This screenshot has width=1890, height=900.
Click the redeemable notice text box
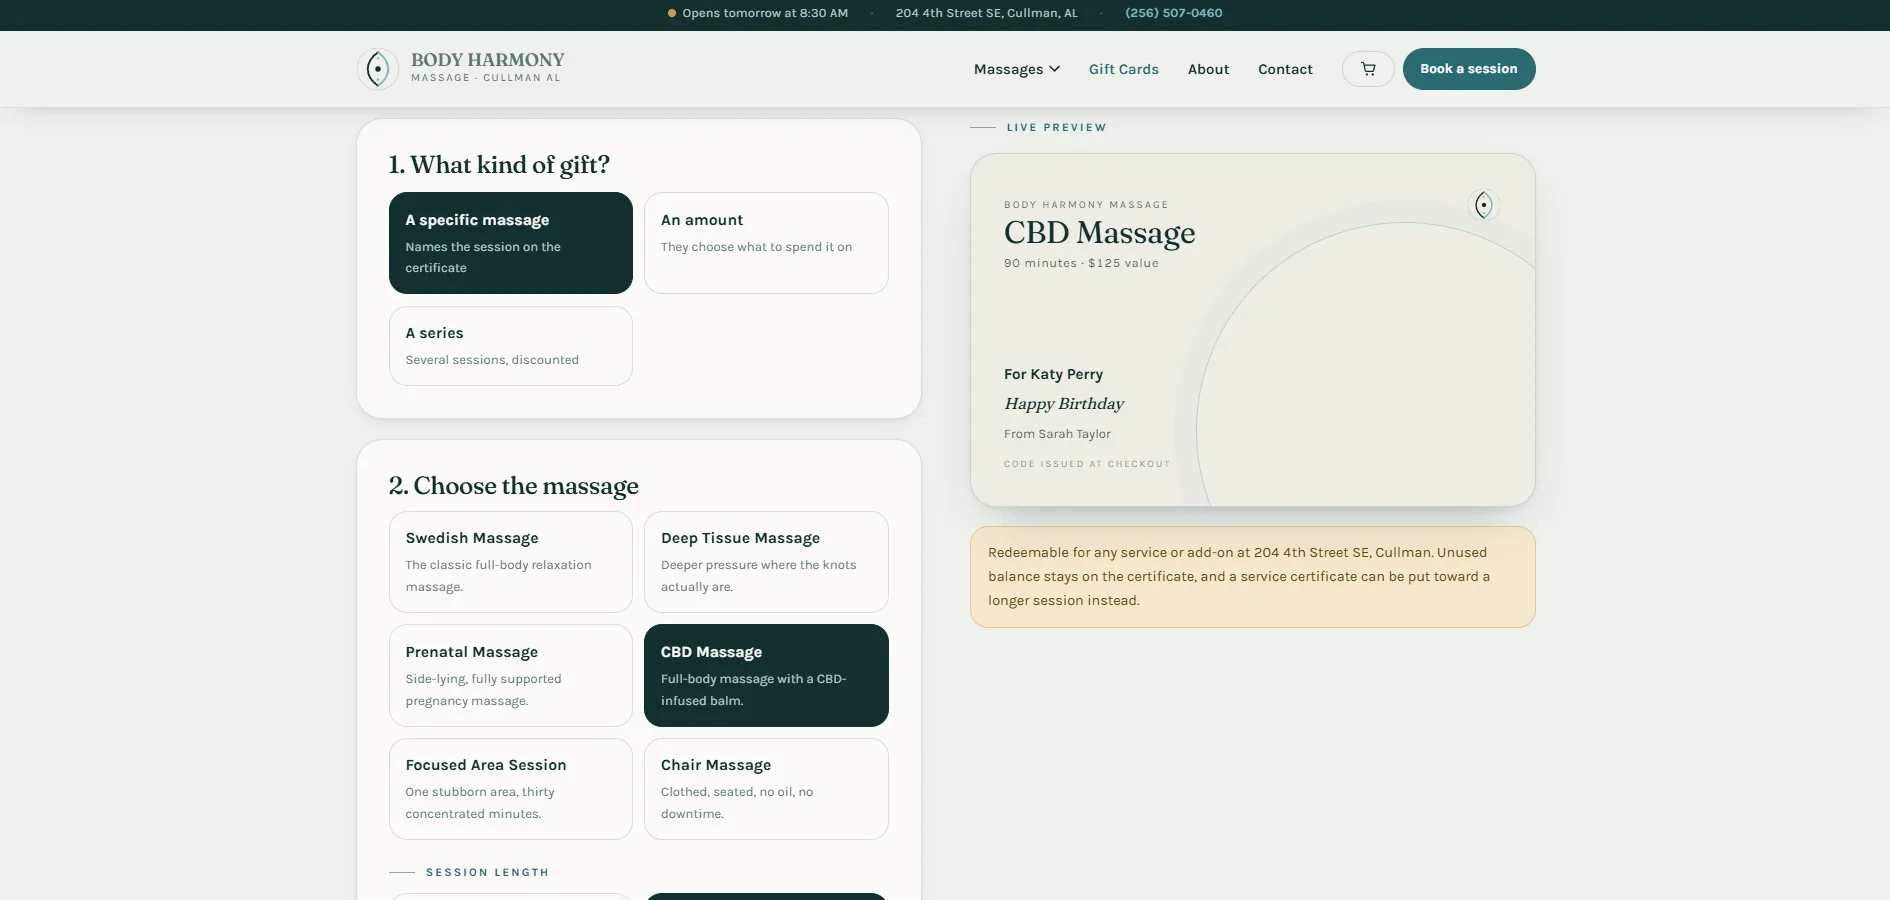tap(1252, 577)
